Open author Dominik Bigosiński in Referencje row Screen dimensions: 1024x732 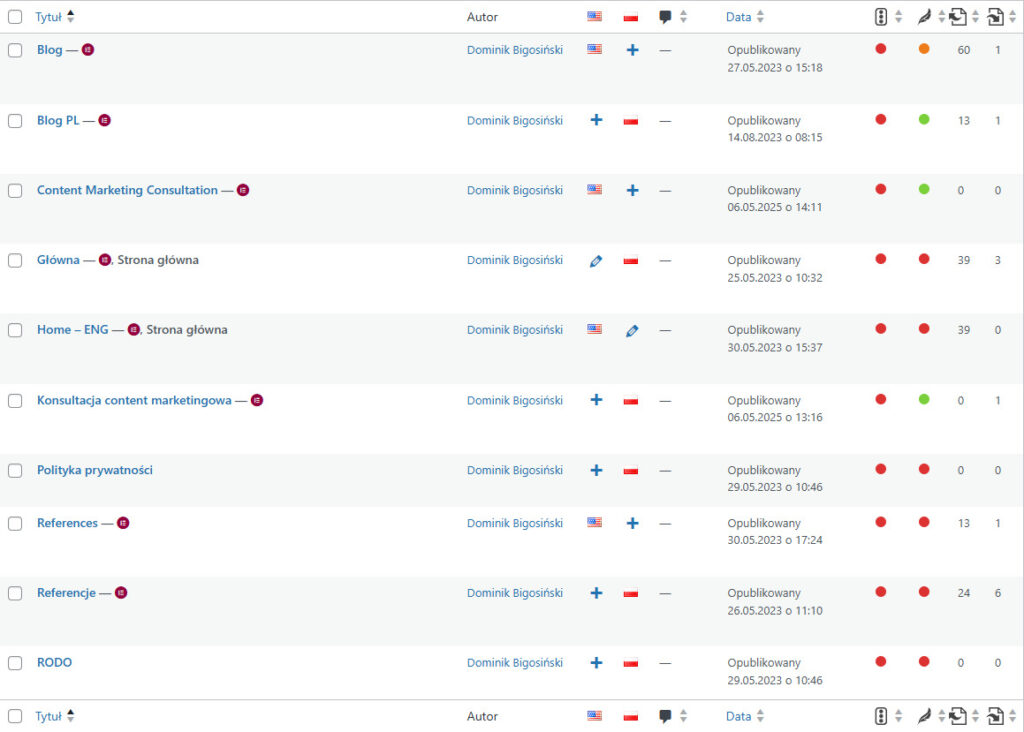514,593
